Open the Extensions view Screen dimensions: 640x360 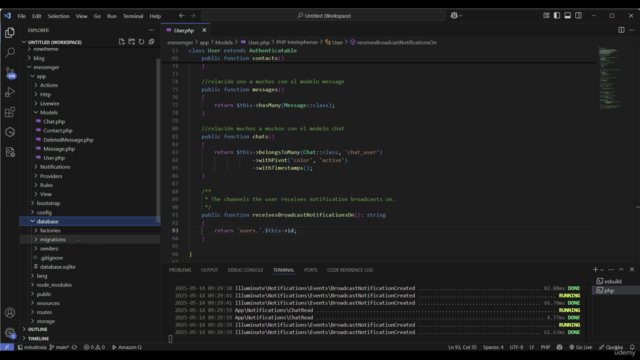pyautogui.click(x=10, y=112)
